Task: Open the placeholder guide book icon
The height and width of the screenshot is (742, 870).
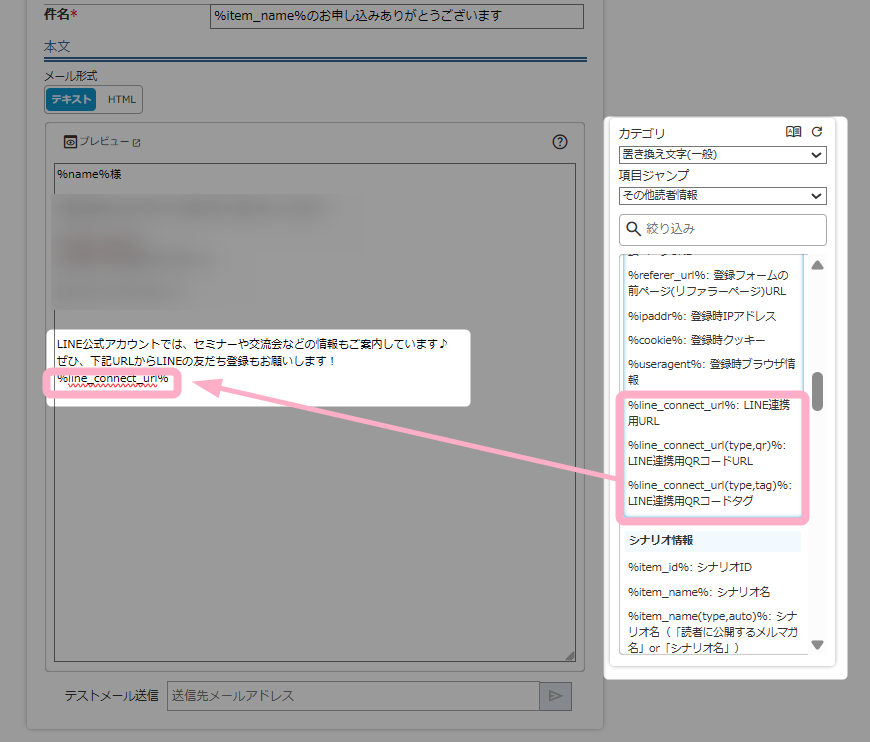Action: 793,132
